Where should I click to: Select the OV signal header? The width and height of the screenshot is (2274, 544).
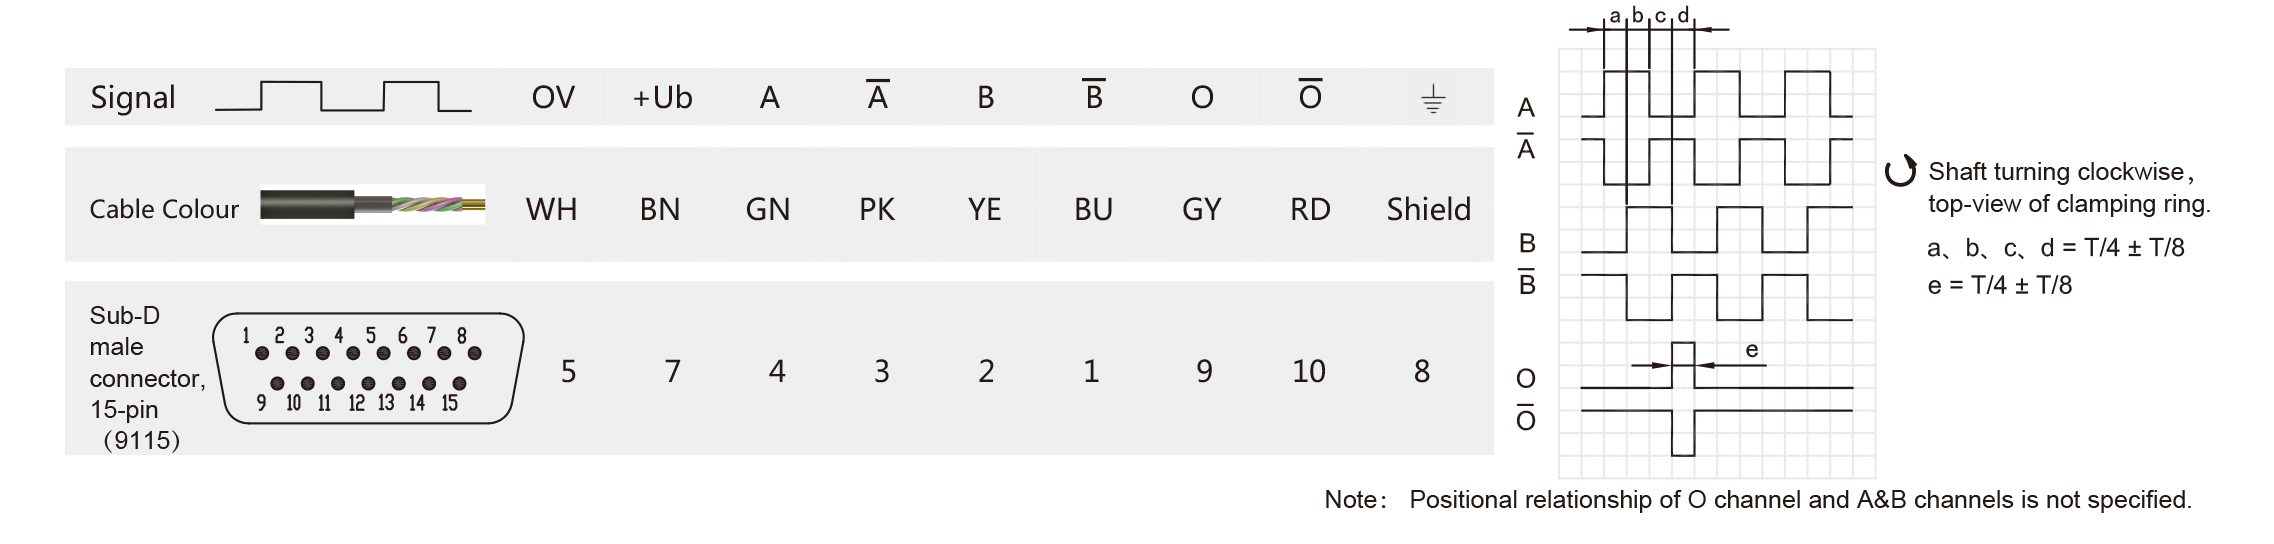pos(553,98)
